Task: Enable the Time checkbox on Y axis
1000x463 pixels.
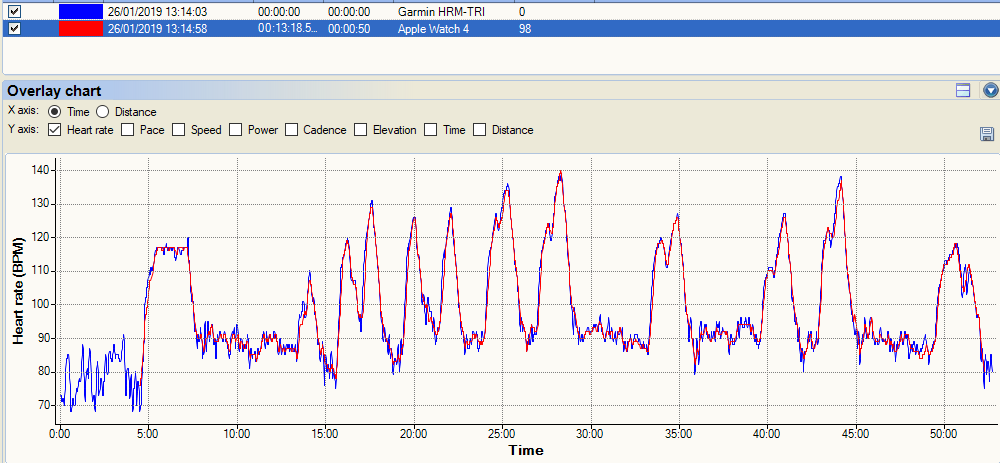Action: pyautogui.click(x=431, y=130)
